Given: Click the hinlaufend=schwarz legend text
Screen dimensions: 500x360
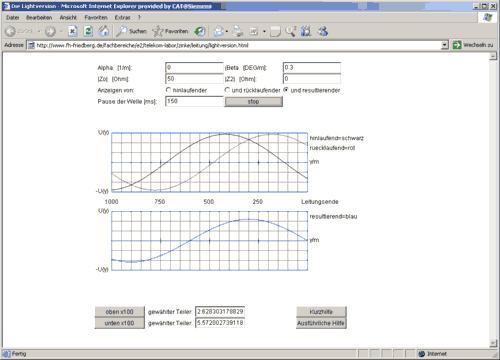Looking at the screenshot, I should tap(336, 138).
